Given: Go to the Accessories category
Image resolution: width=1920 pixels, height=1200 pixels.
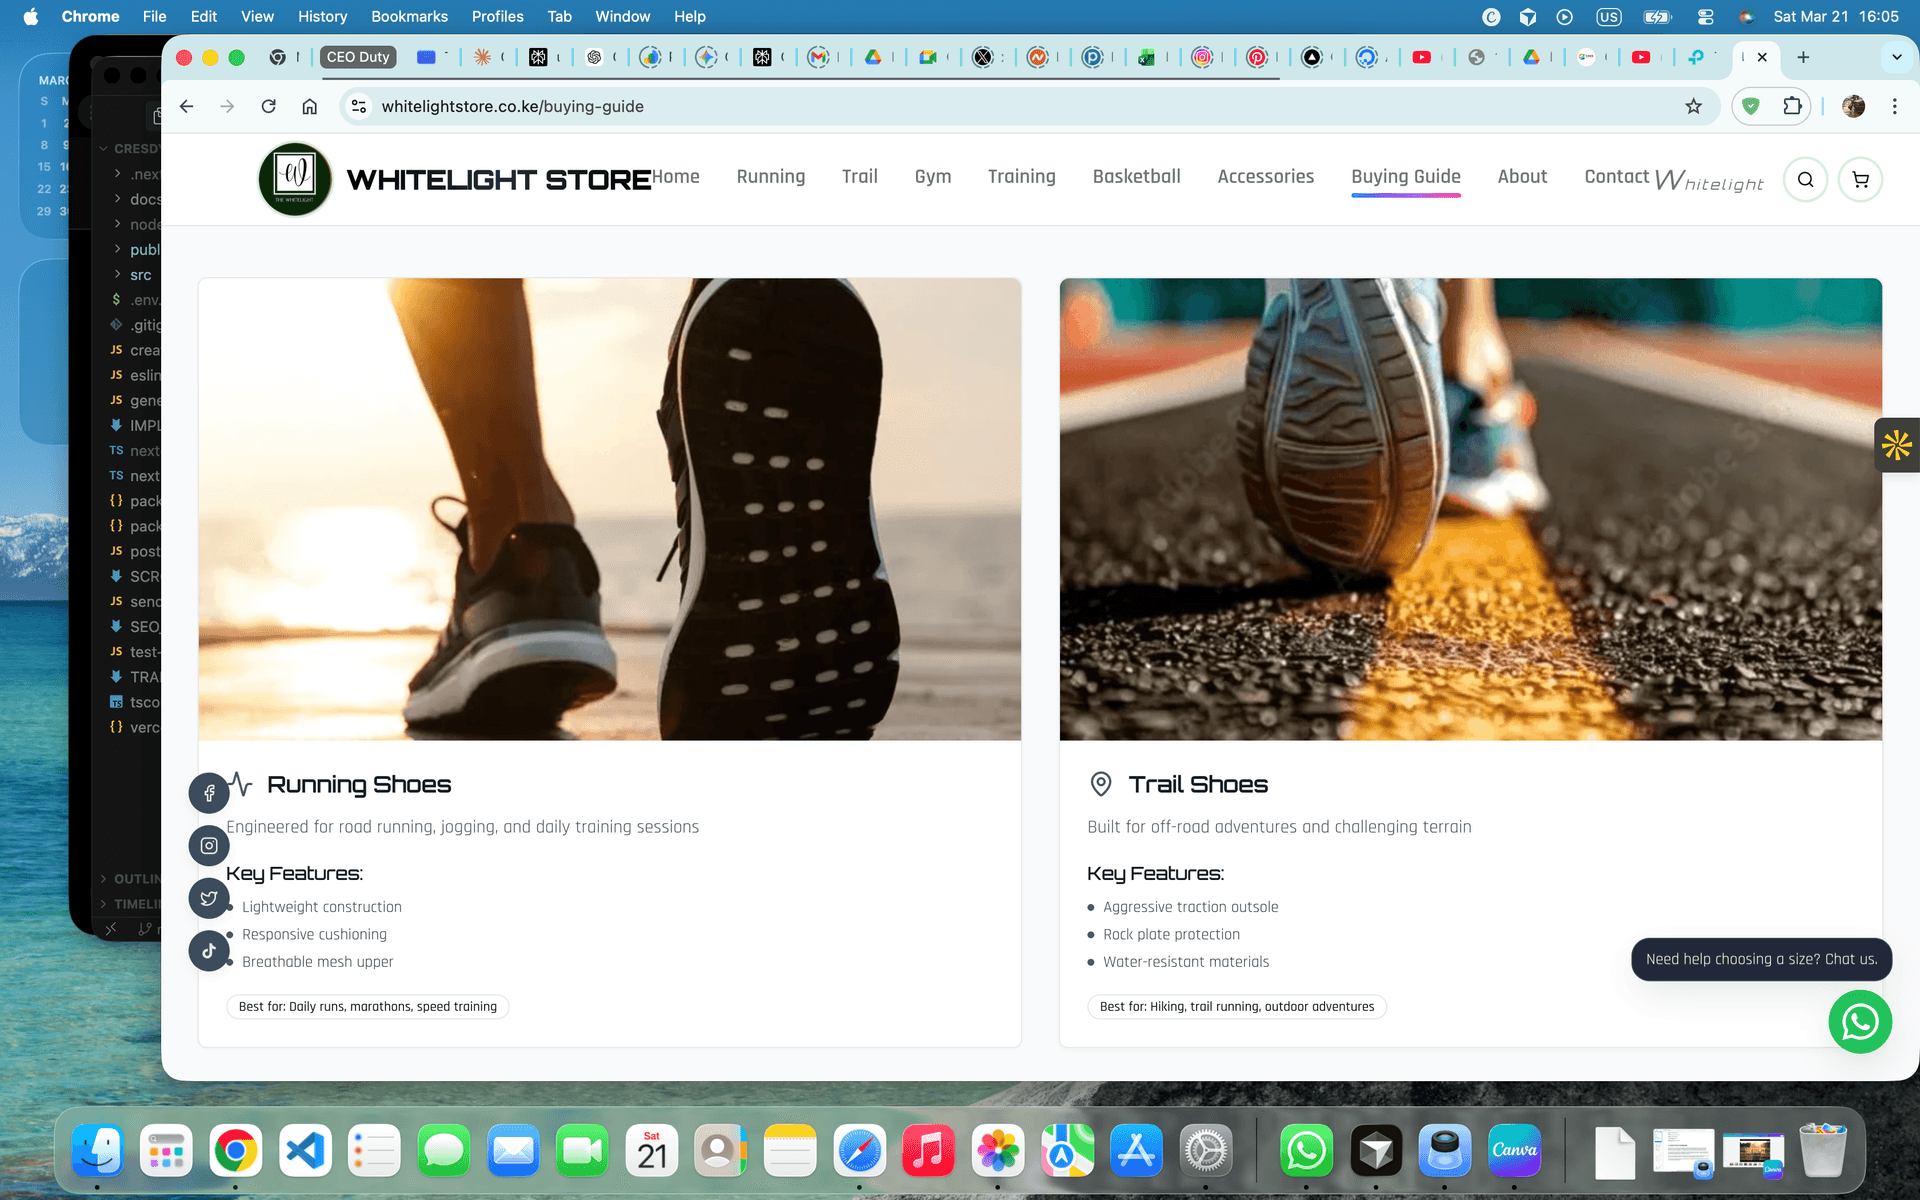Looking at the screenshot, I should point(1265,177).
